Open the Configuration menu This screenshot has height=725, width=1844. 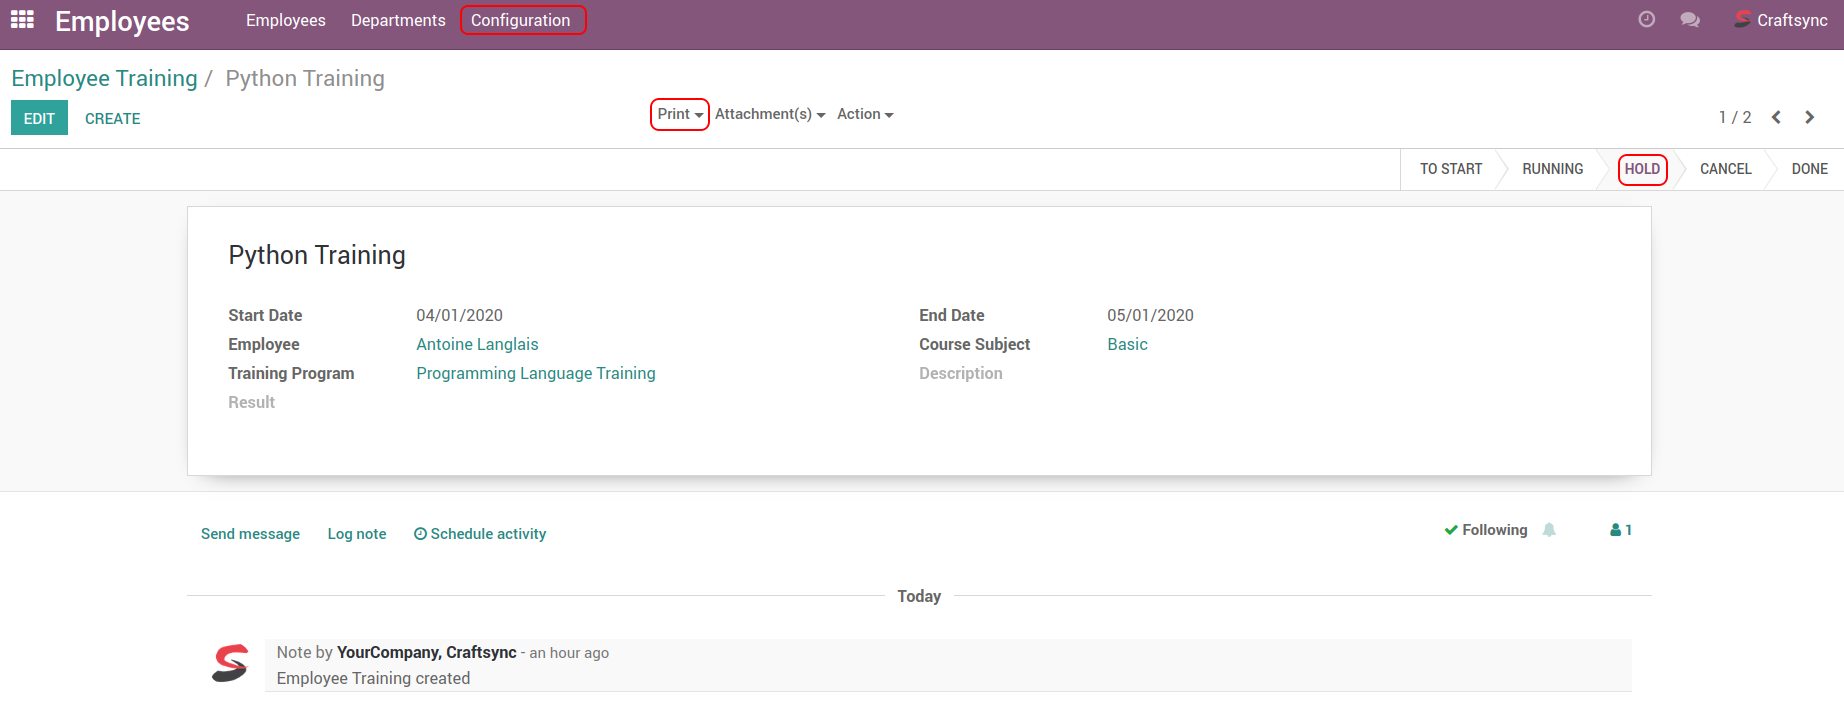pyautogui.click(x=521, y=20)
